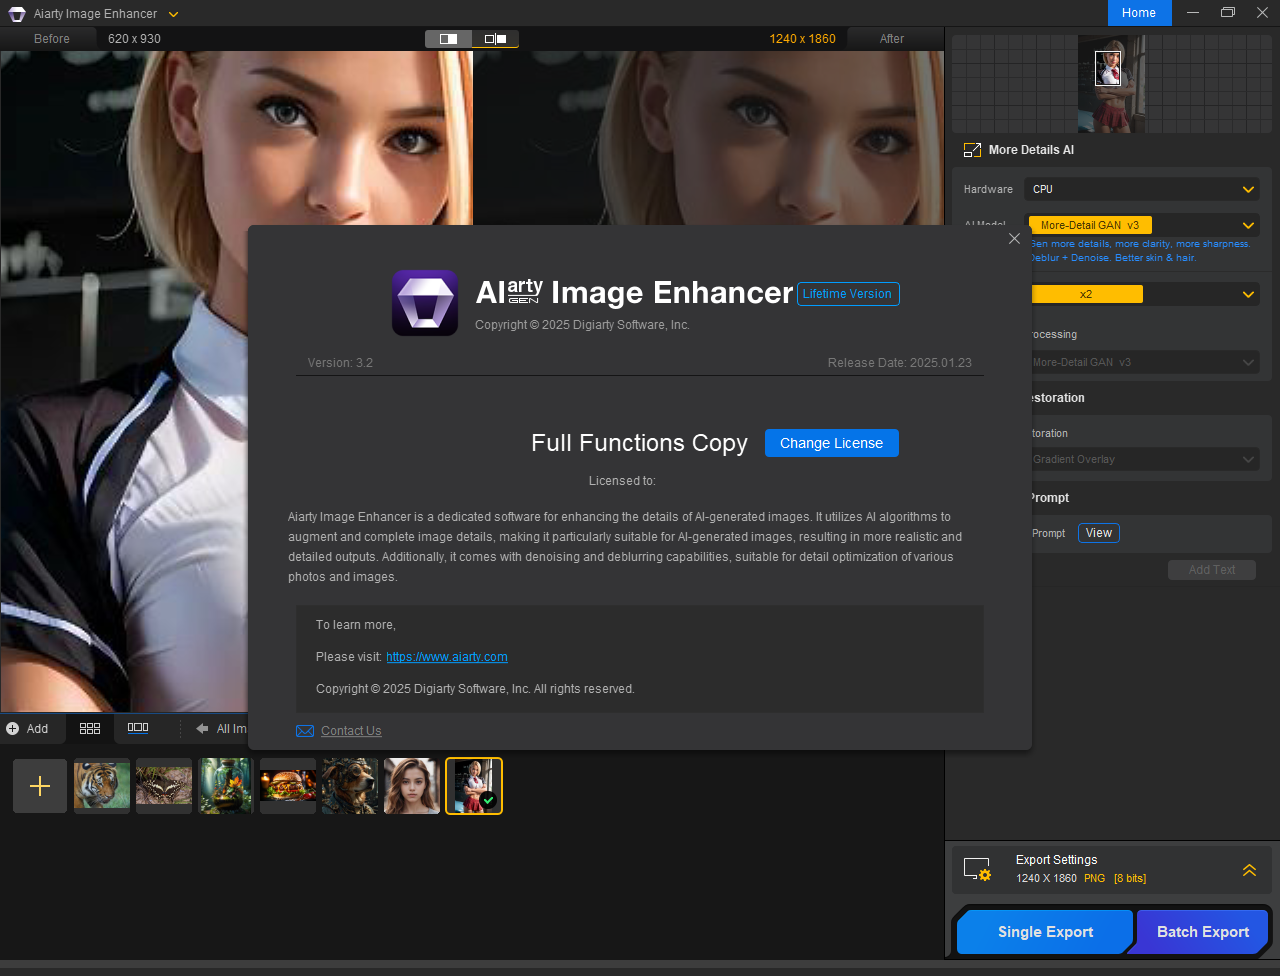Select the 1240 x 1860 output size text
The image size is (1280, 976).
click(802, 39)
